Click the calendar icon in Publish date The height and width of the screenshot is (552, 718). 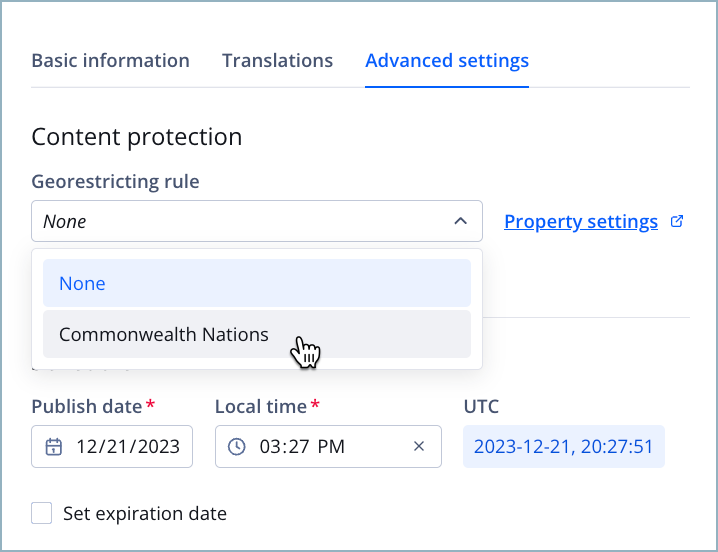(53, 447)
